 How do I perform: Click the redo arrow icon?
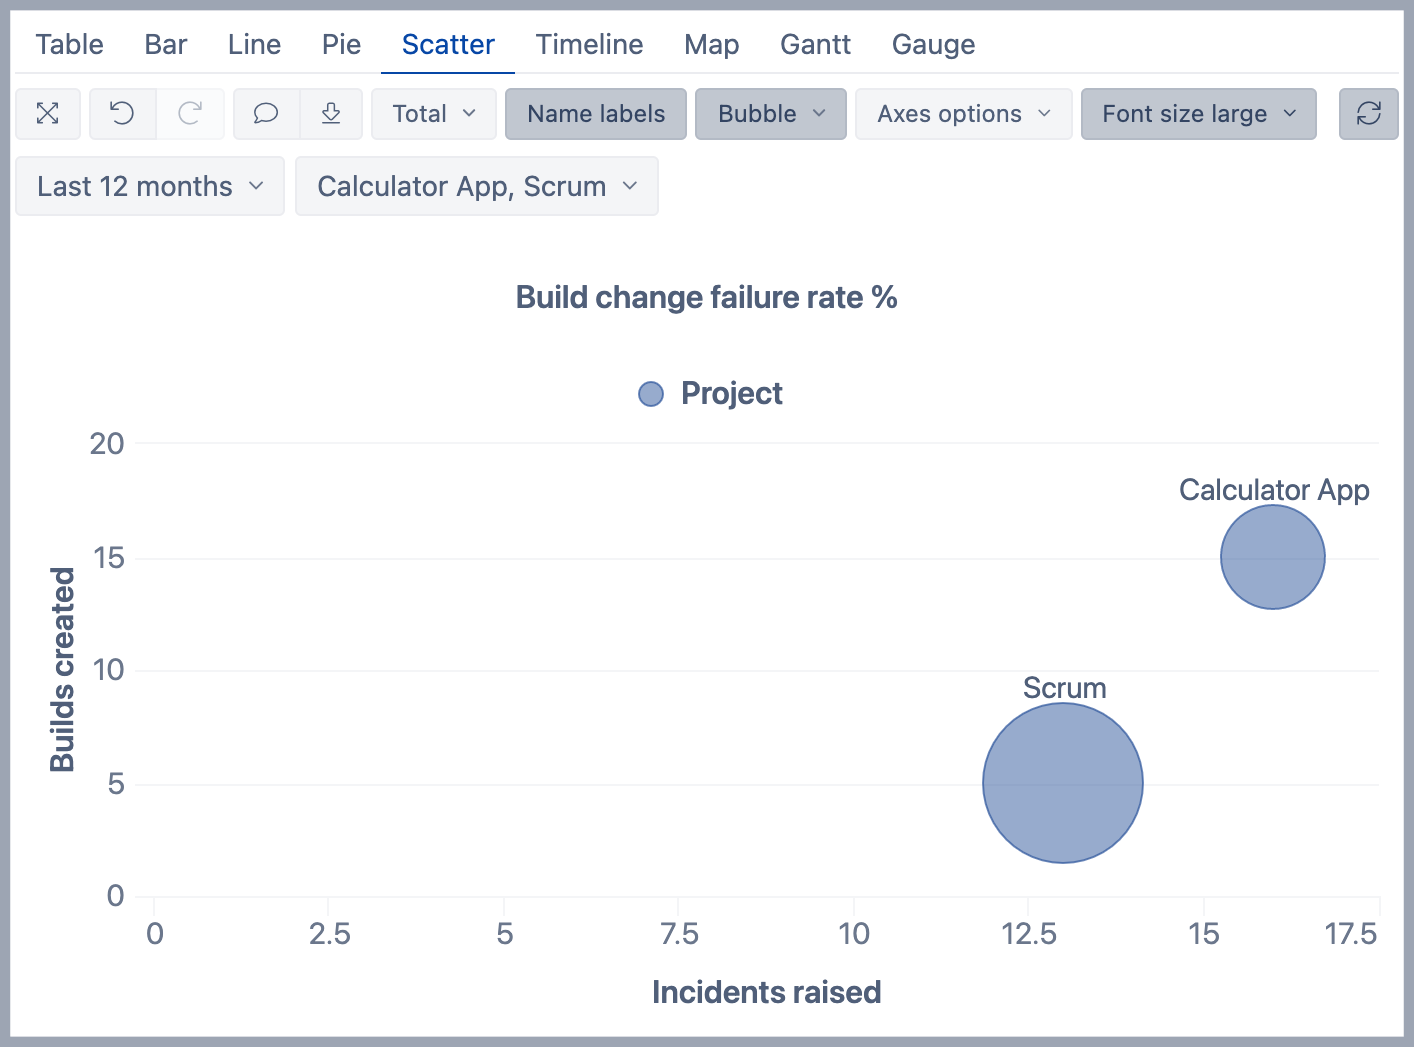click(x=190, y=114)
